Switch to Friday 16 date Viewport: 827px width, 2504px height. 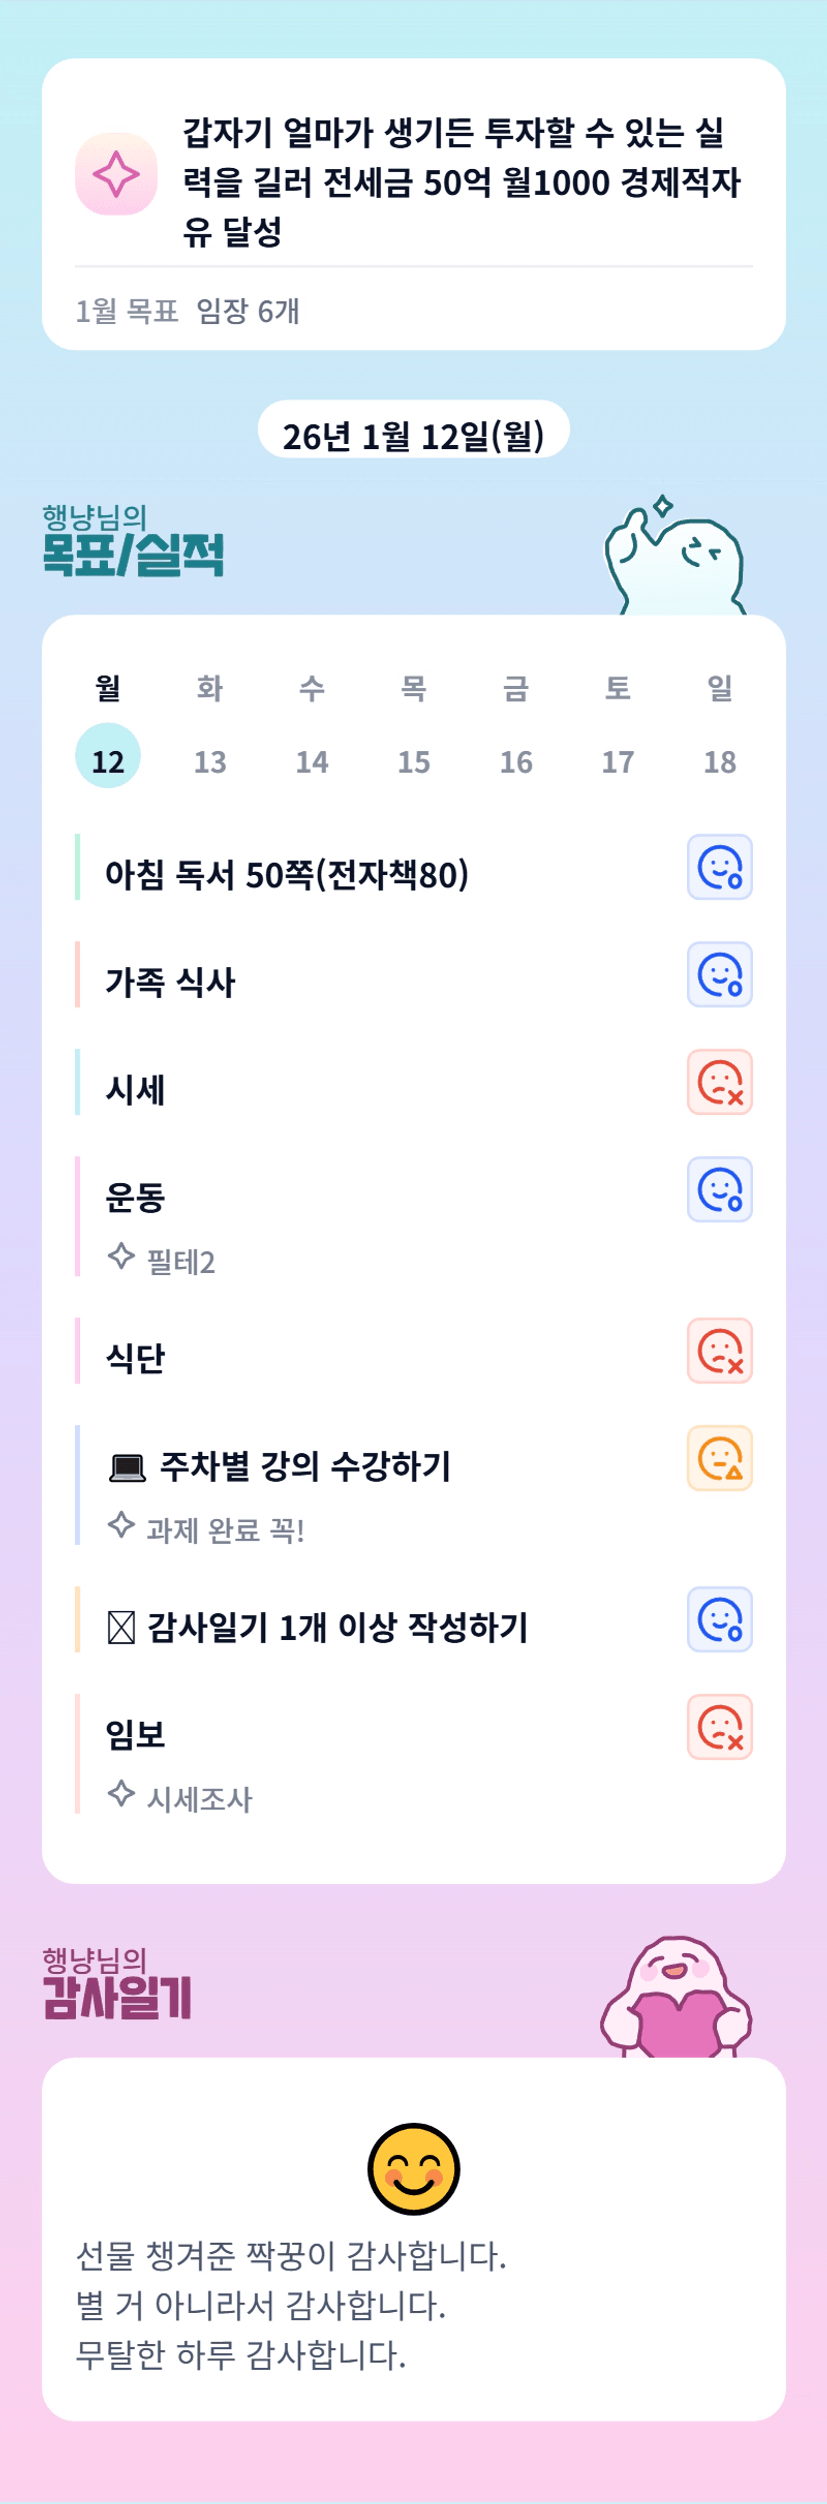coord(516,761)
